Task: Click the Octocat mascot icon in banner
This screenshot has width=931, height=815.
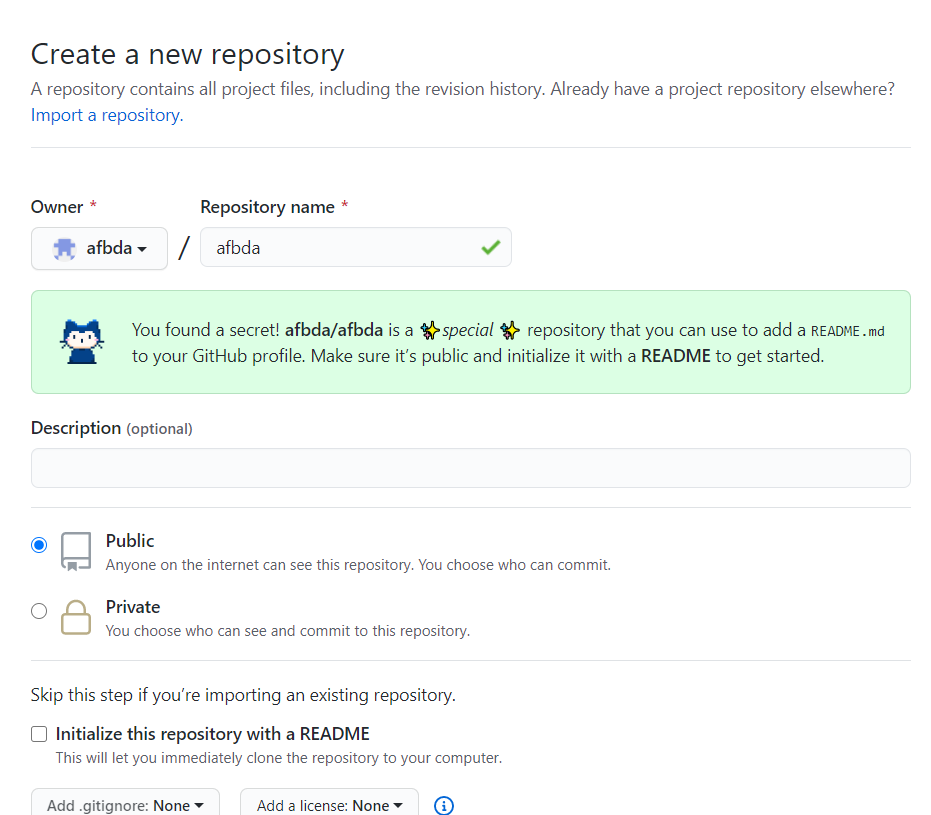Action: click(x=80, y=342)
